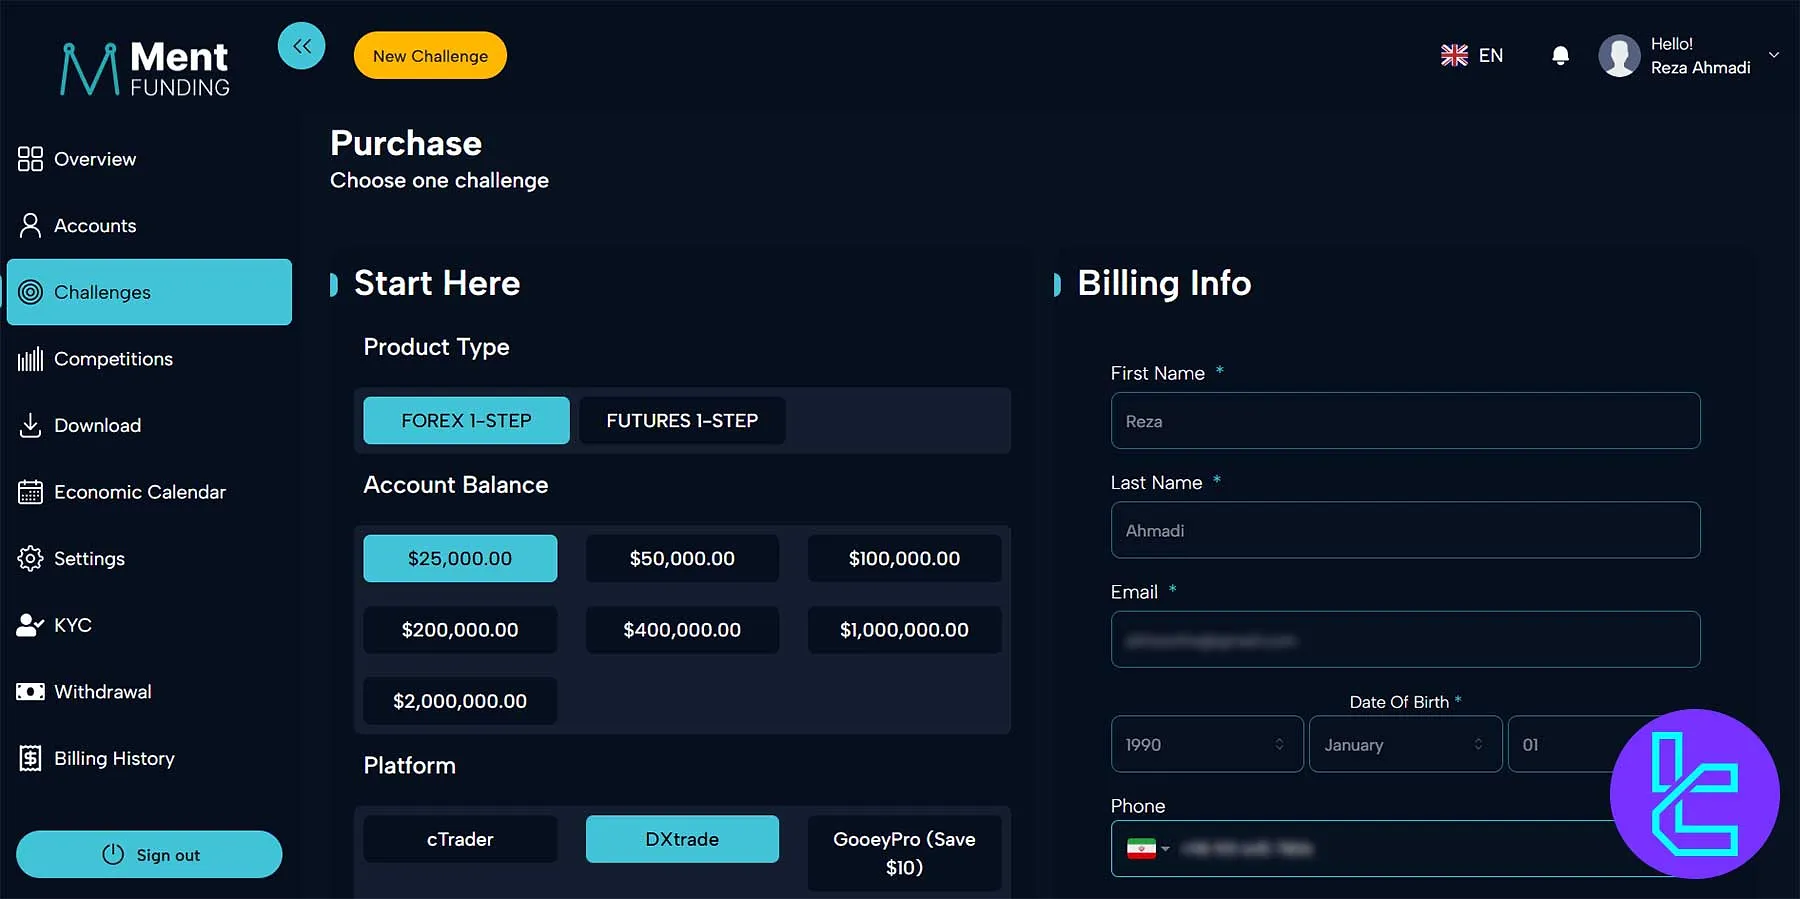Open the Overview dashboard icon
This screenshot has height=899, width=1800.
30,159
